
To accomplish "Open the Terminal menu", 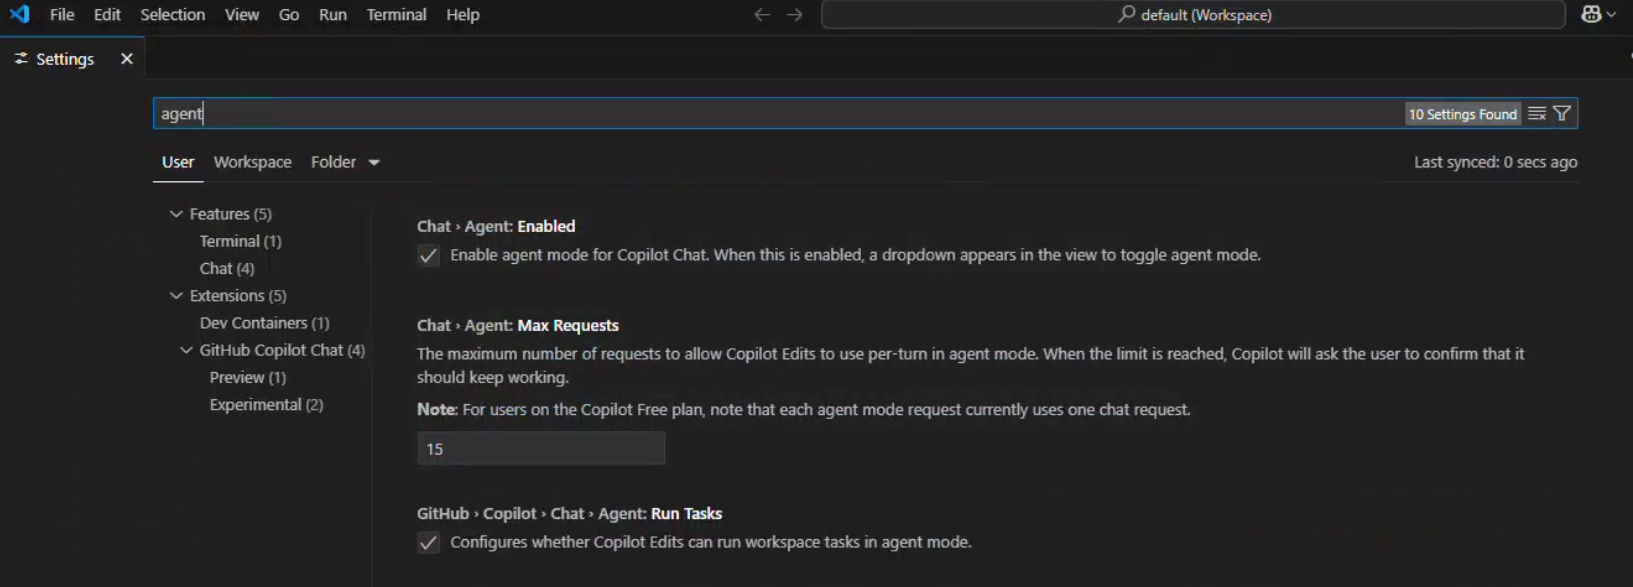I will (x=396, y=14).
